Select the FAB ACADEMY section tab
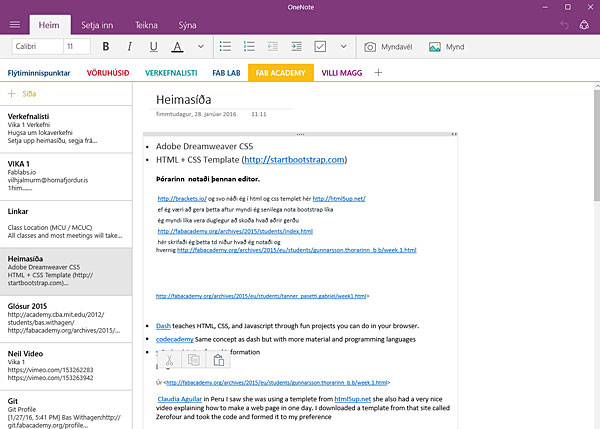 [x=280, y=73]
